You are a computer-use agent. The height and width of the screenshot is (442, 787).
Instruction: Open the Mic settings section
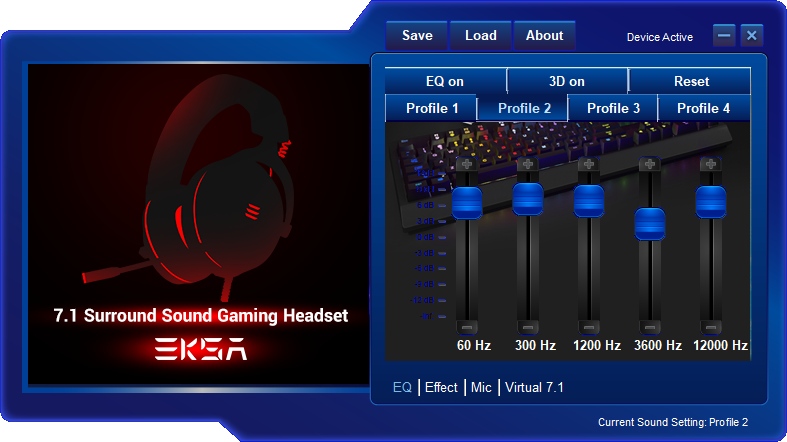481,387
